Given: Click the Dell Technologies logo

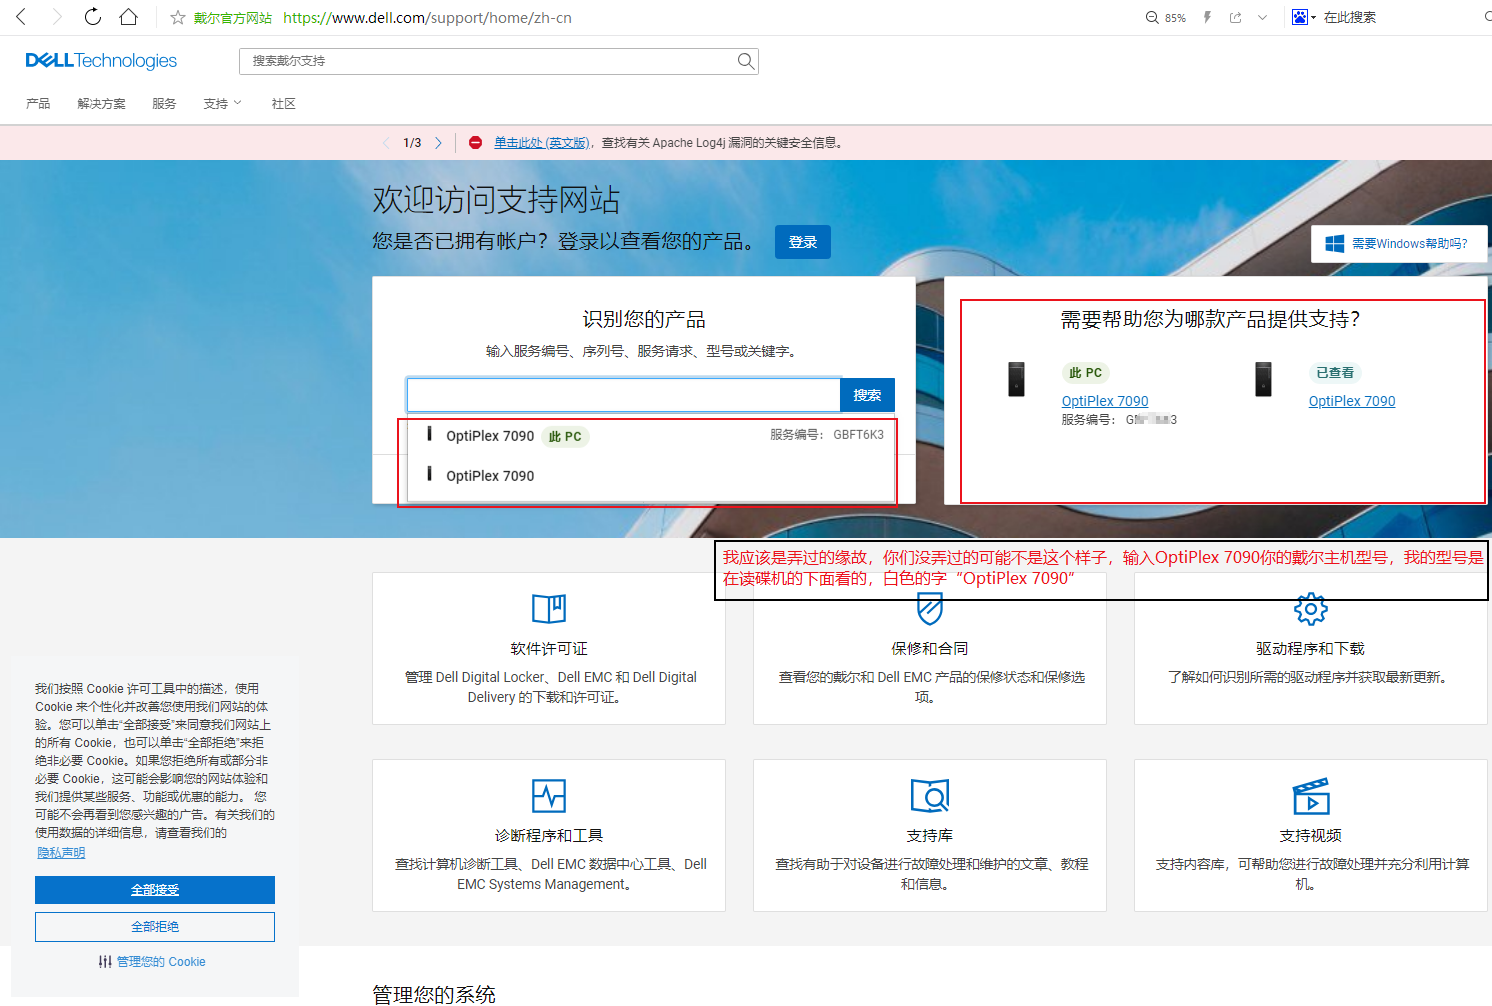Looking at the screenshot, I should coord(101,61).
